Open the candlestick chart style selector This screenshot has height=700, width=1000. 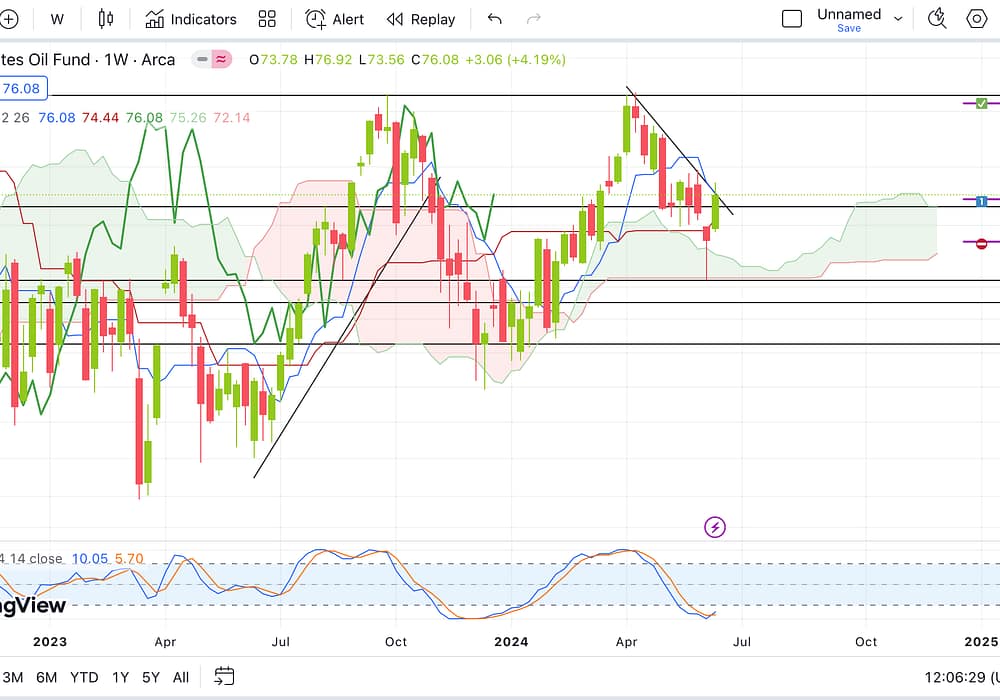(106, 19)
